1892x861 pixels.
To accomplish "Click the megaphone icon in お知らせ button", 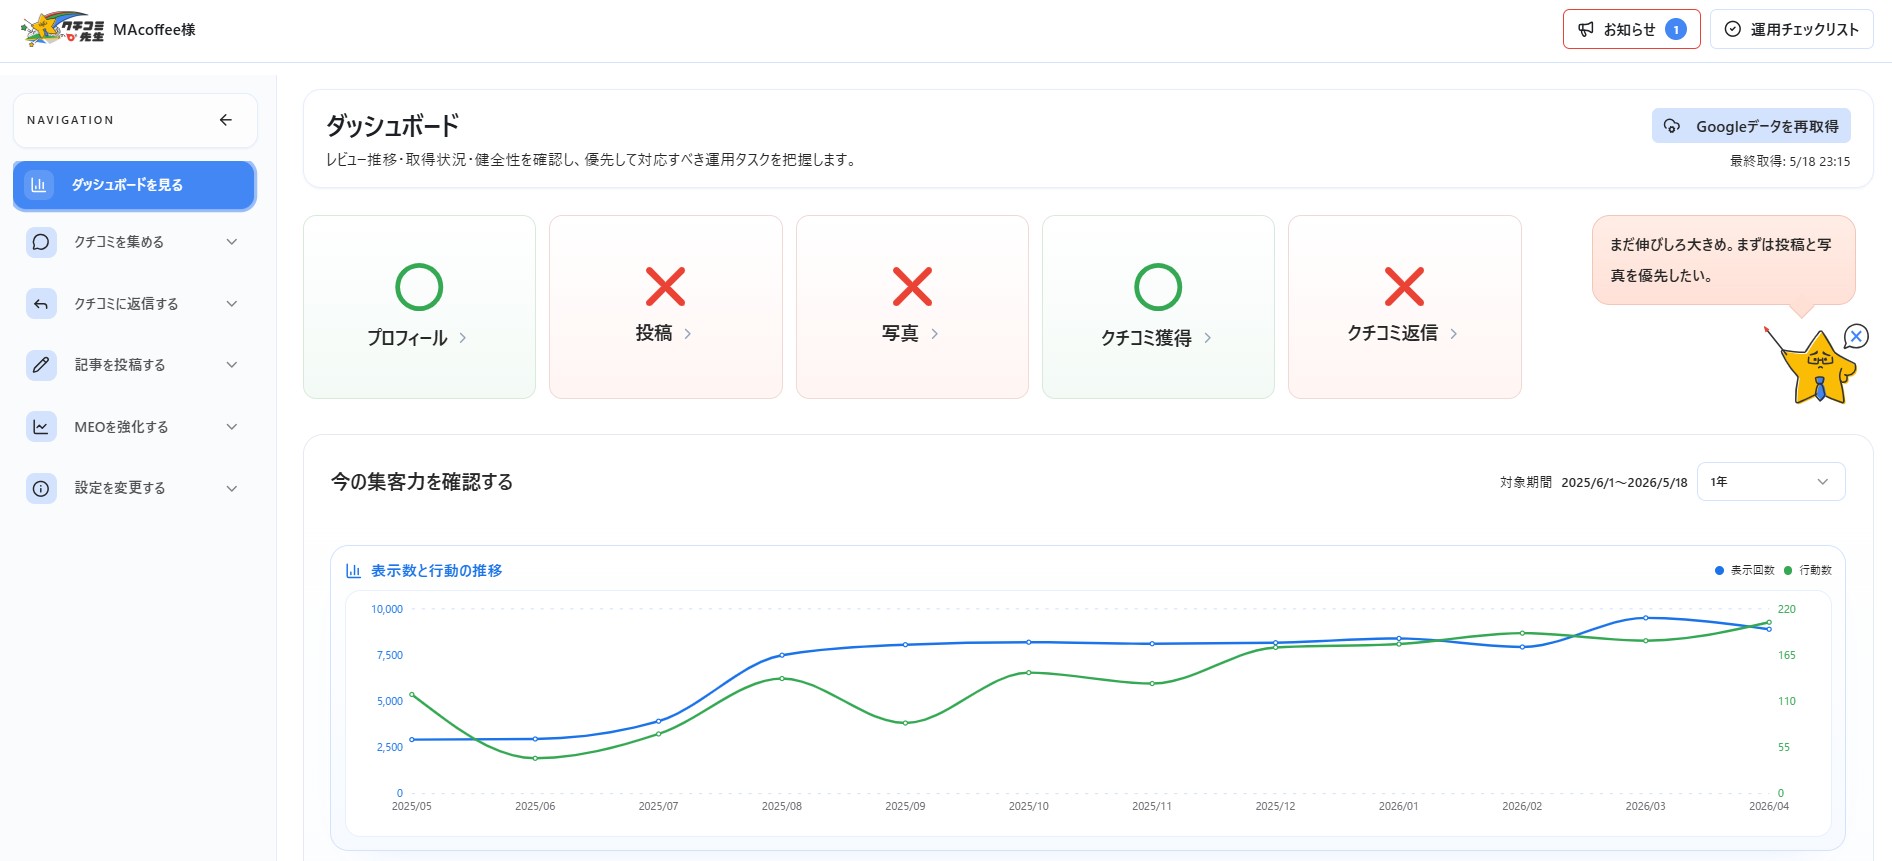I will tap(1586, 30).
